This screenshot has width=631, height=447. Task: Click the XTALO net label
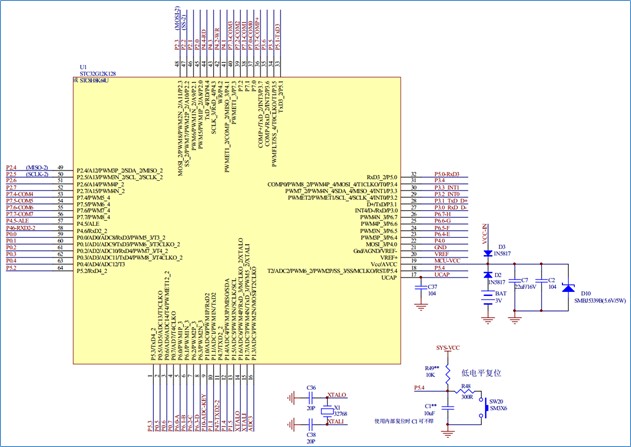(x=337, y=396)
